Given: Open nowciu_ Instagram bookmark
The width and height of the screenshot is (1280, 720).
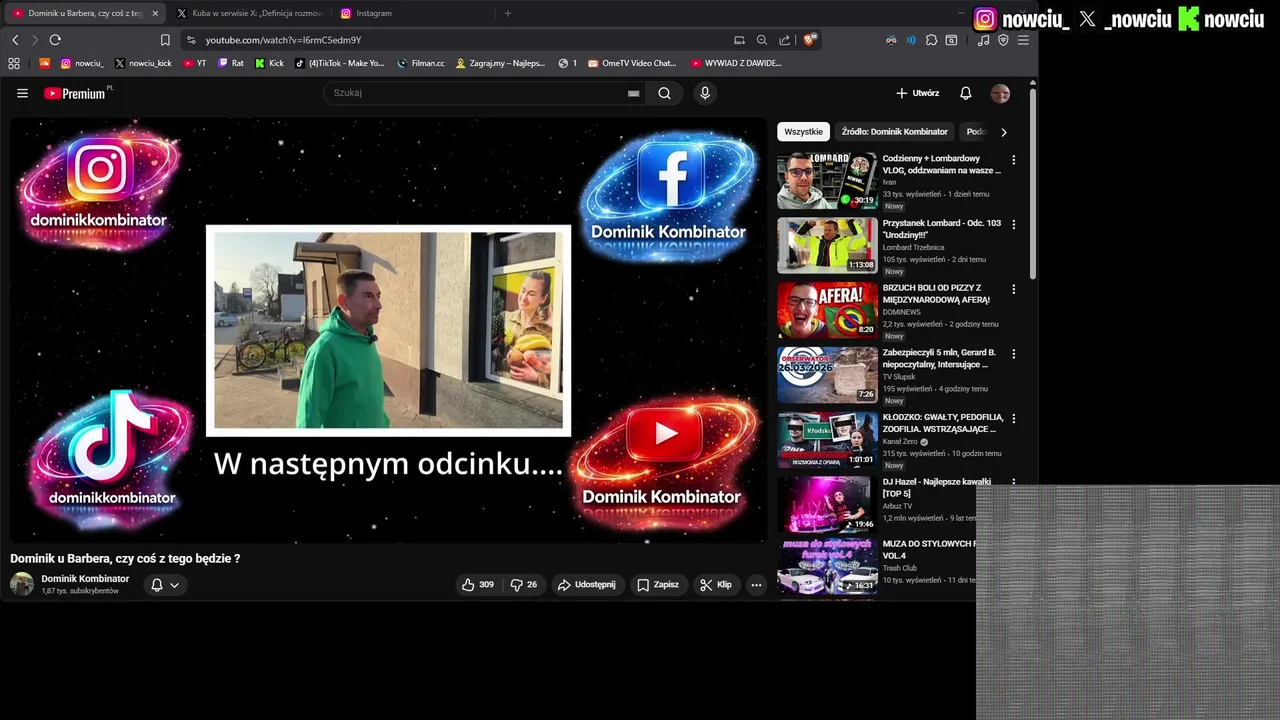Looking at the screenshot, I should [x=82, y=63].
